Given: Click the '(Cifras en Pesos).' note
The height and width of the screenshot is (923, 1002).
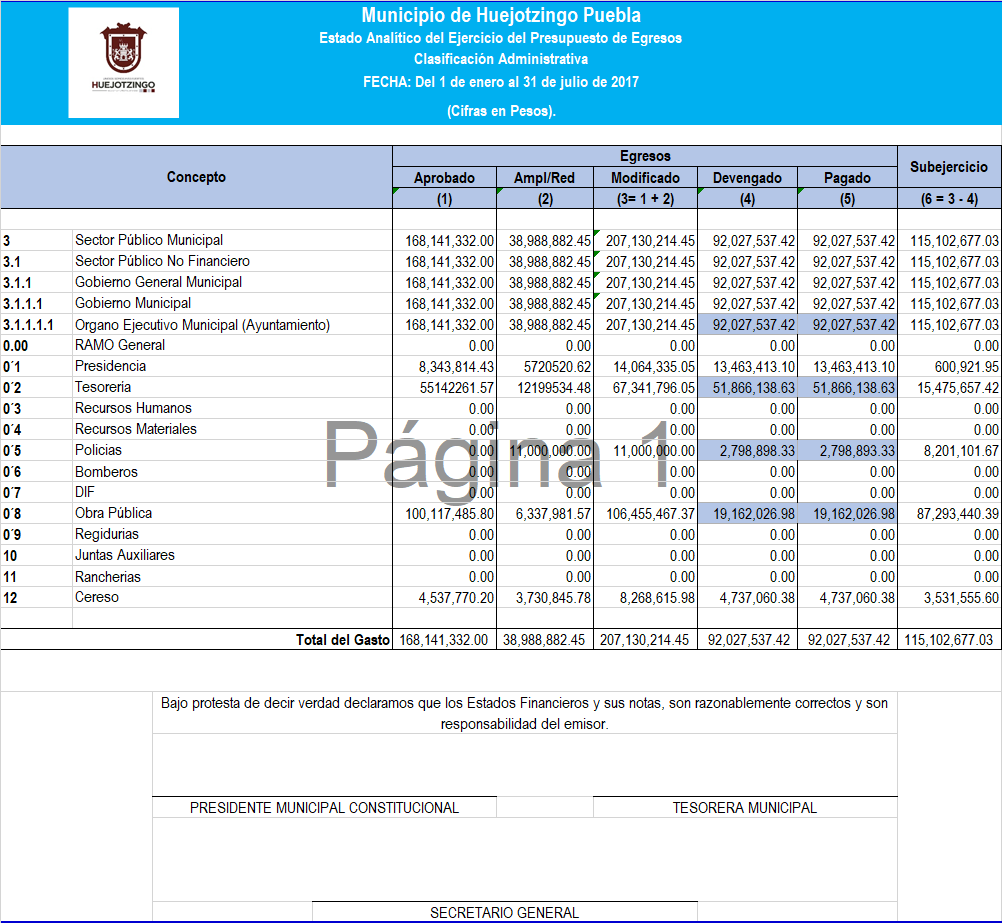Looking at the screenshot, I should coord(501,111).
